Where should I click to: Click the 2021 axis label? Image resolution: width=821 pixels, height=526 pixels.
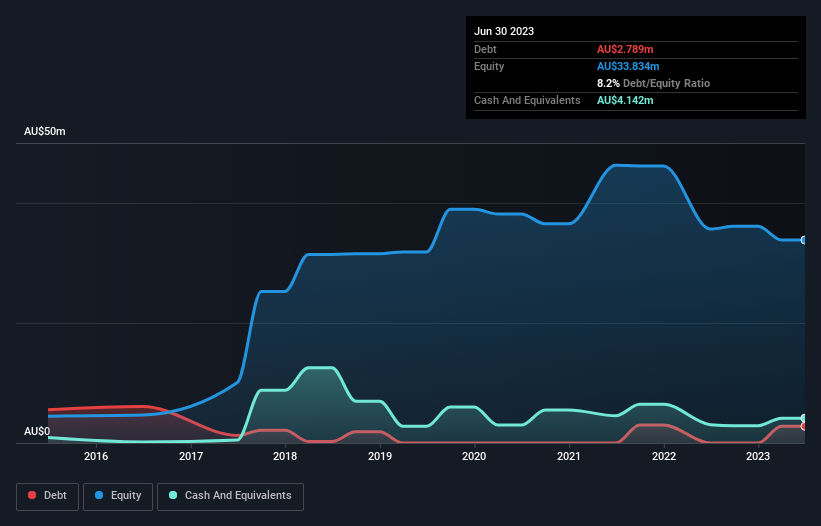pyautogui.click(x=569, y=456)
